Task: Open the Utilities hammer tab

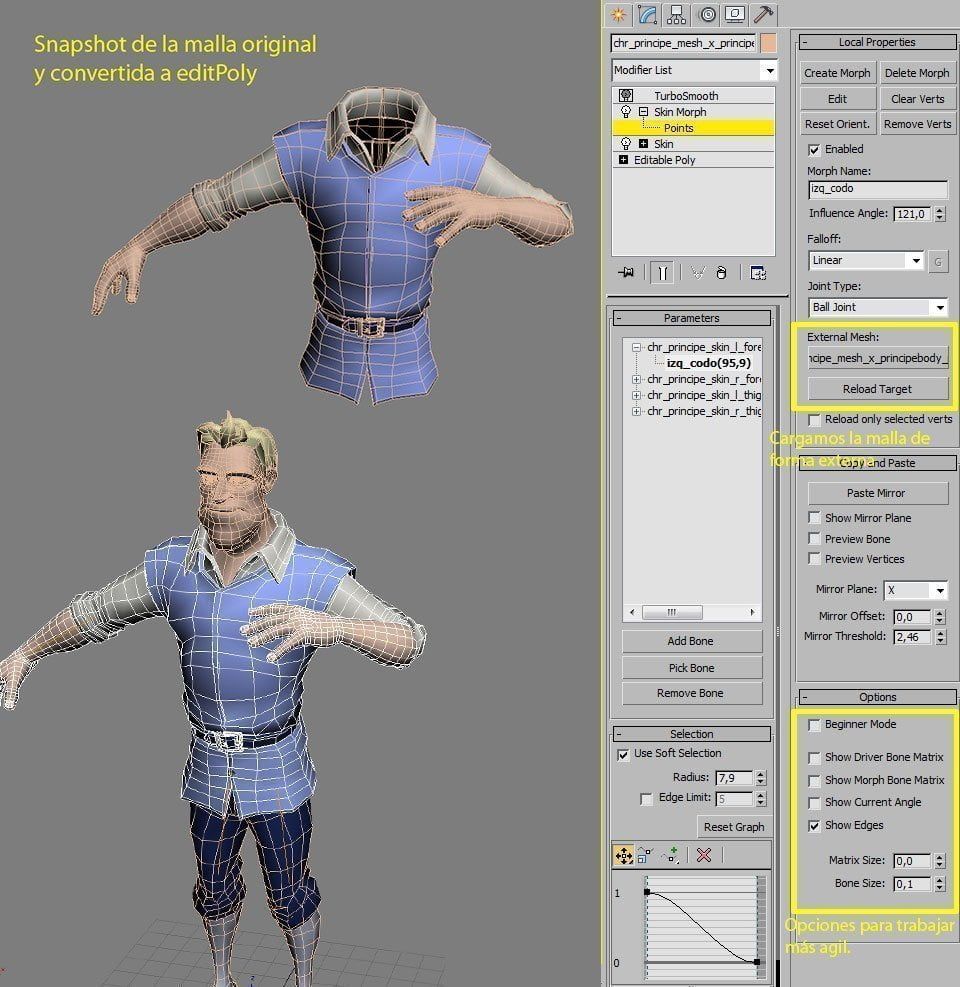Action: tap(764, 14)
